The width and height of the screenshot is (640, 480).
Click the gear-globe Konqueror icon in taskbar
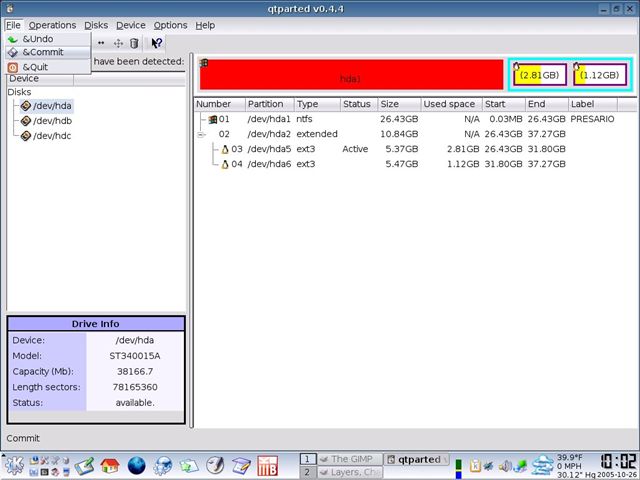(x=162, y=466)
